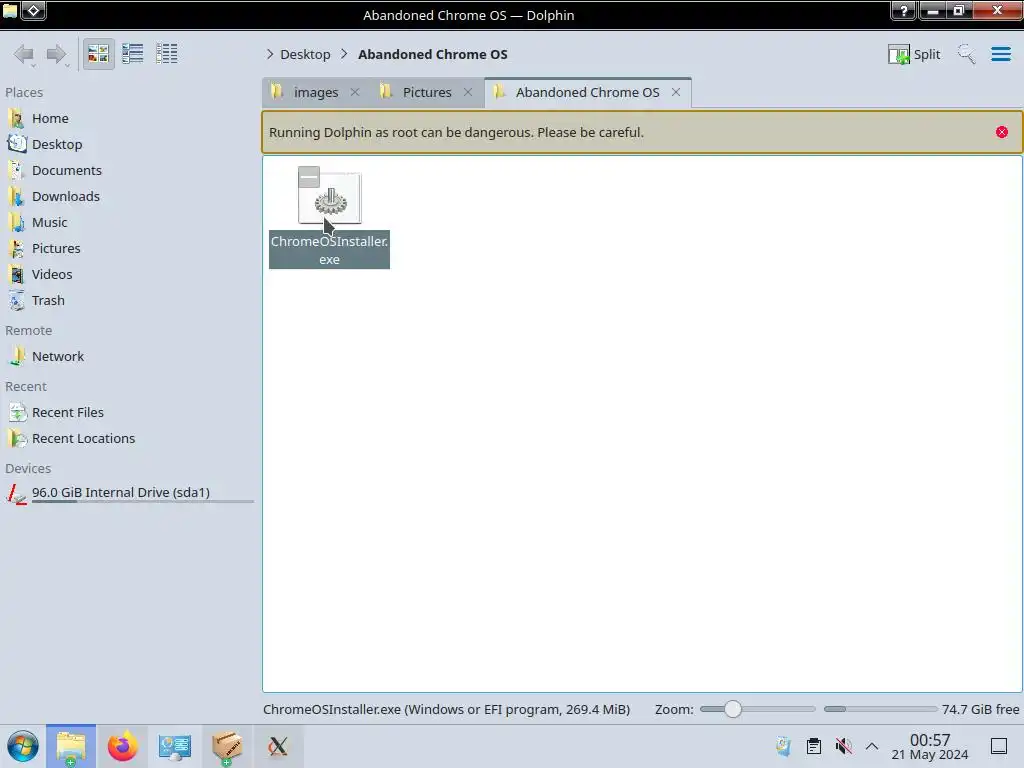The width and height of the screenshot is (1024, 768).
Task: Adjust the Zoom slider handle
Action: click(x=733, y=709)
